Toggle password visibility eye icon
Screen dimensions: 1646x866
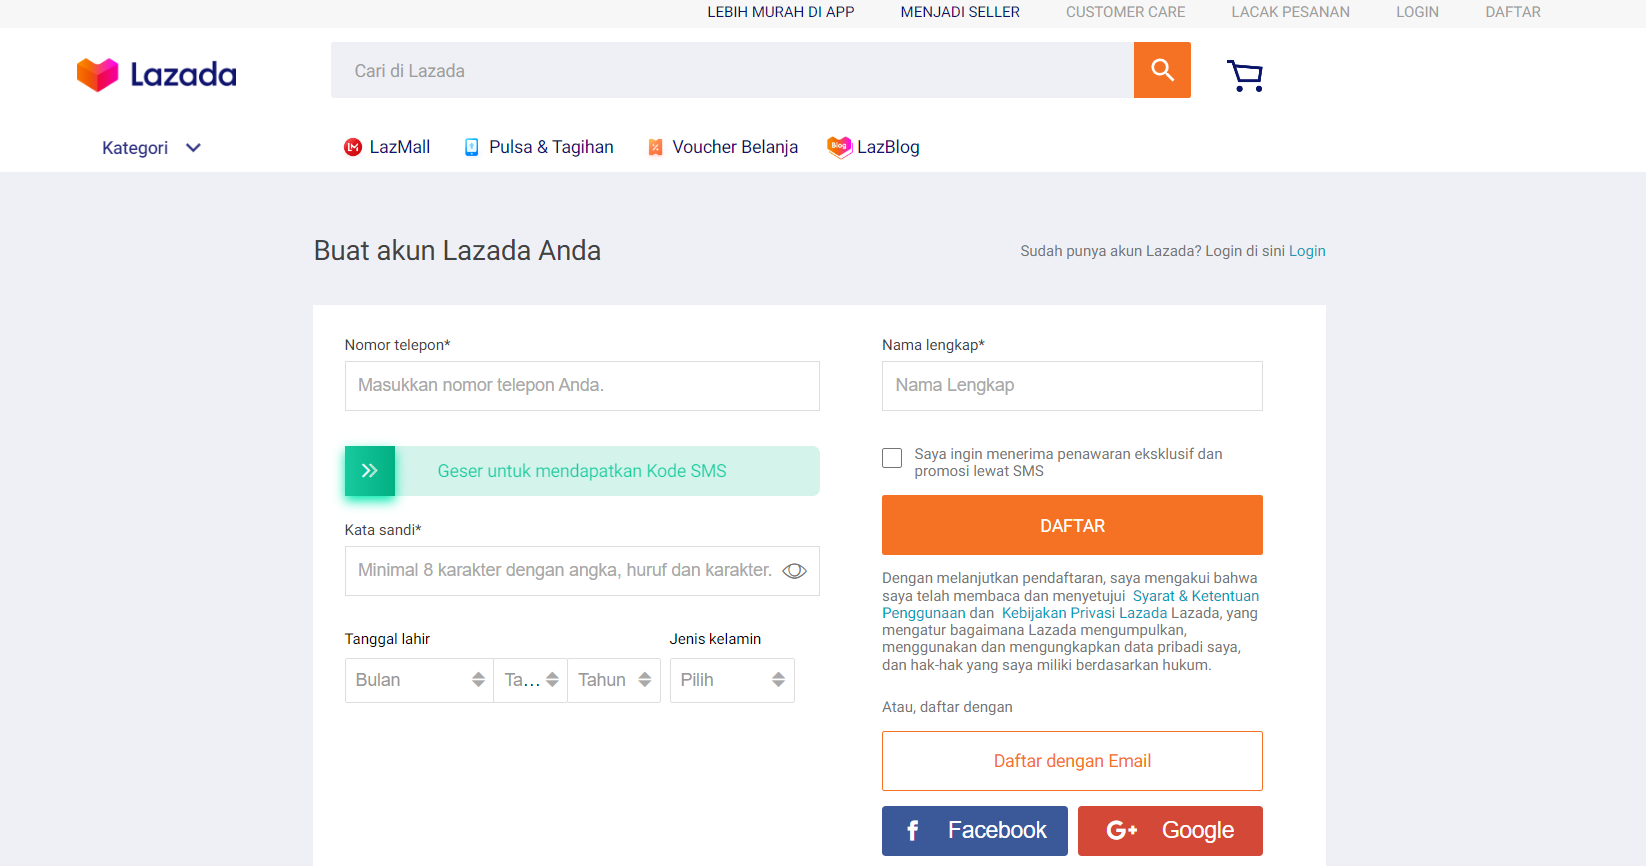pos(794,571)
